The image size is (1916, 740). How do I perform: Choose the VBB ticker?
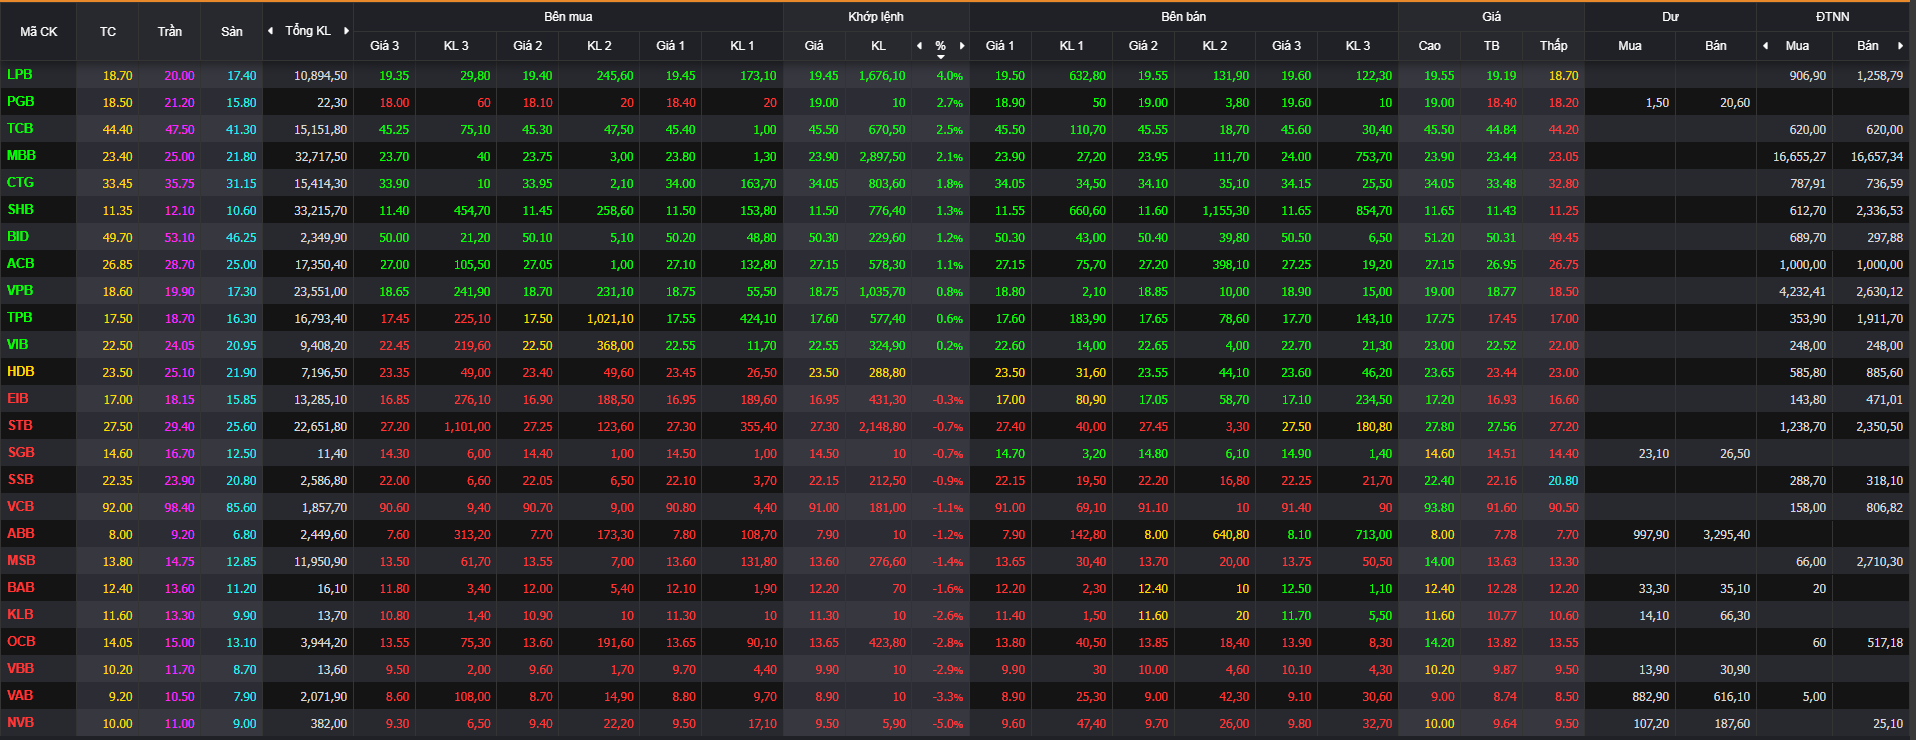pyautogui.click(x=20, y=669)
